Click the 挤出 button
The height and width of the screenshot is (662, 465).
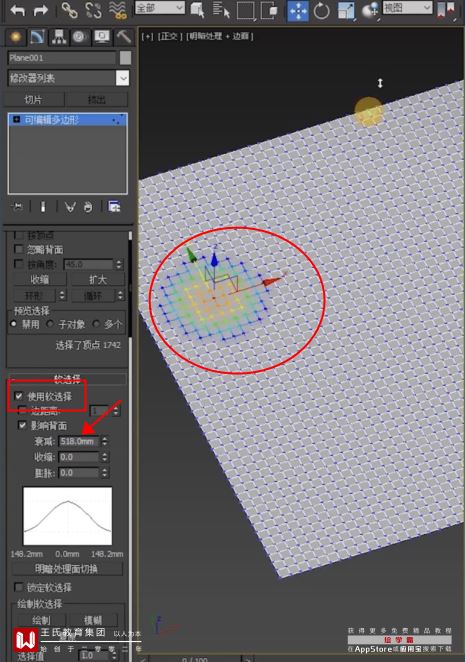tap(96, 100)
